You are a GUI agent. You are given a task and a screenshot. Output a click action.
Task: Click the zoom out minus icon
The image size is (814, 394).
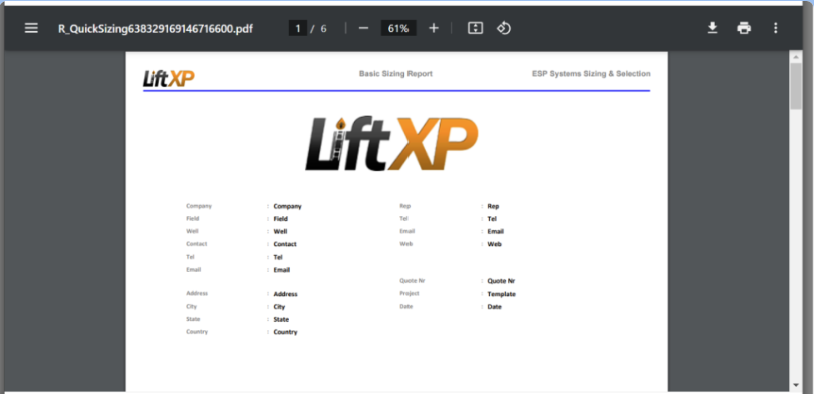[x=363, y=28]
